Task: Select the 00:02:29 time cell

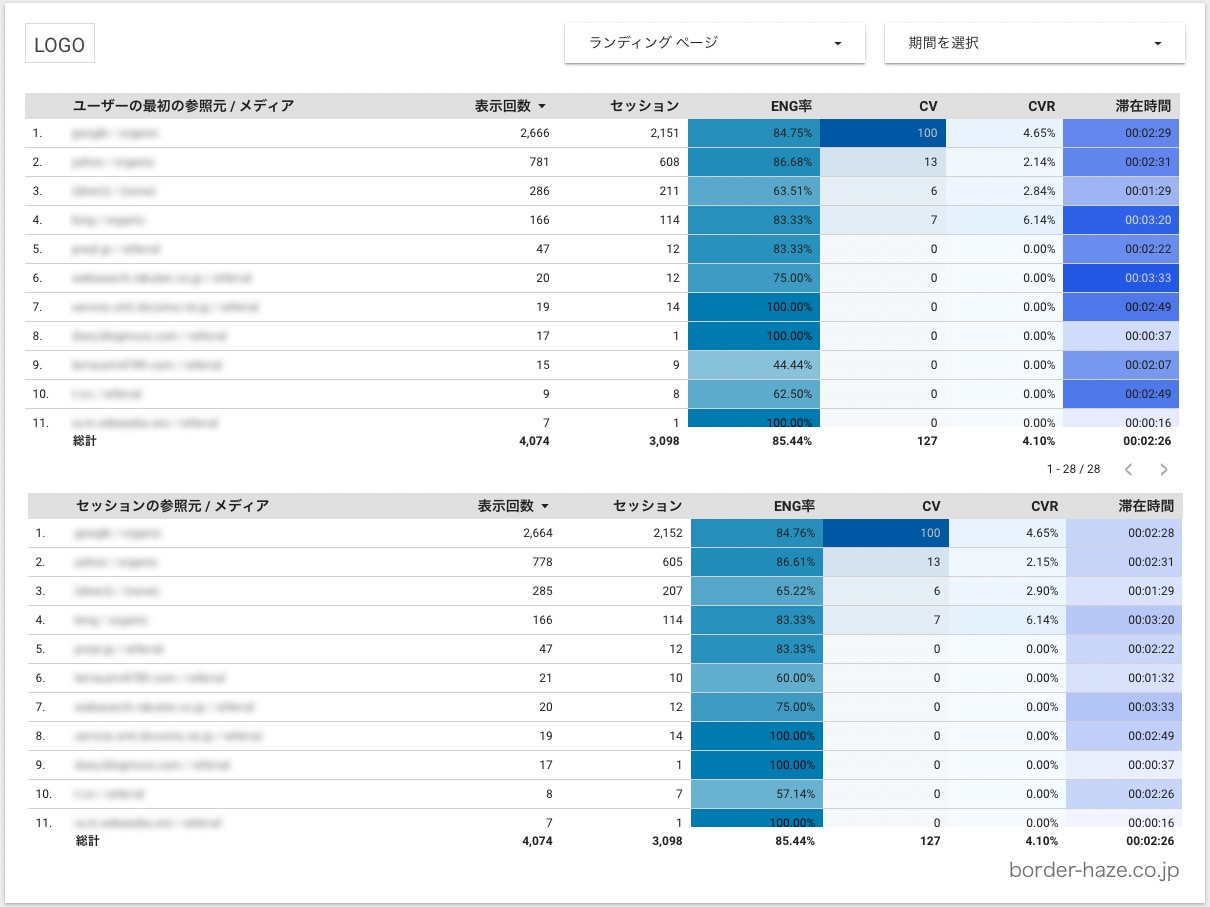Action: coord(1121,133)
